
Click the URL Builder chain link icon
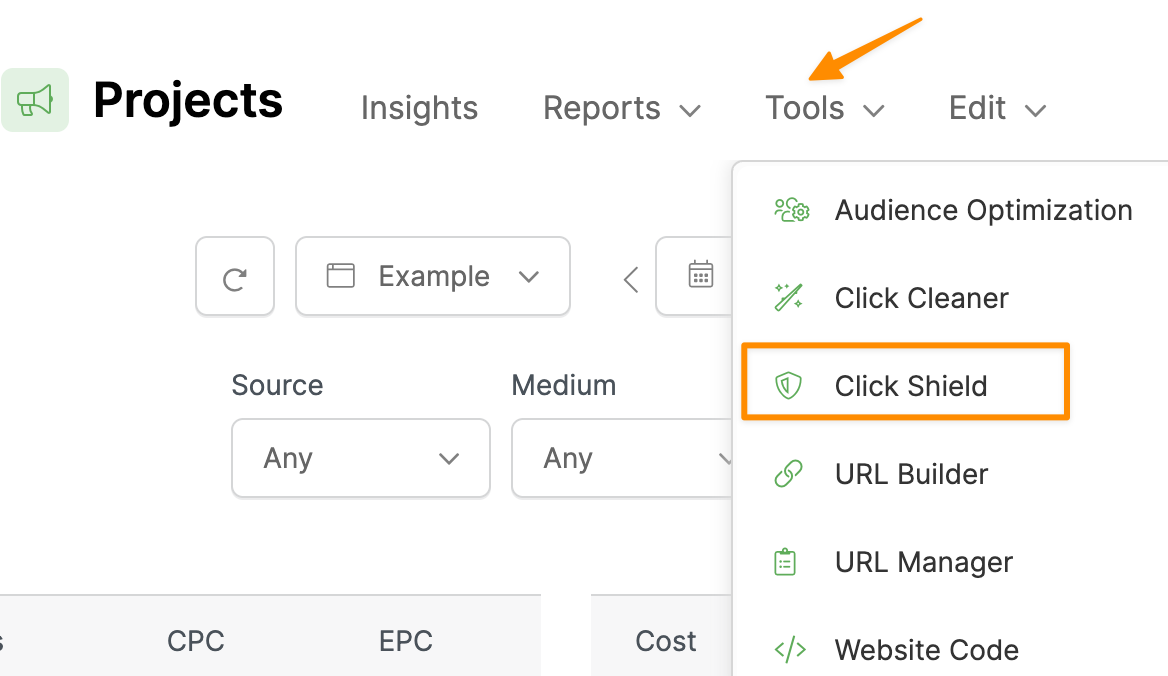click(789, 474)
